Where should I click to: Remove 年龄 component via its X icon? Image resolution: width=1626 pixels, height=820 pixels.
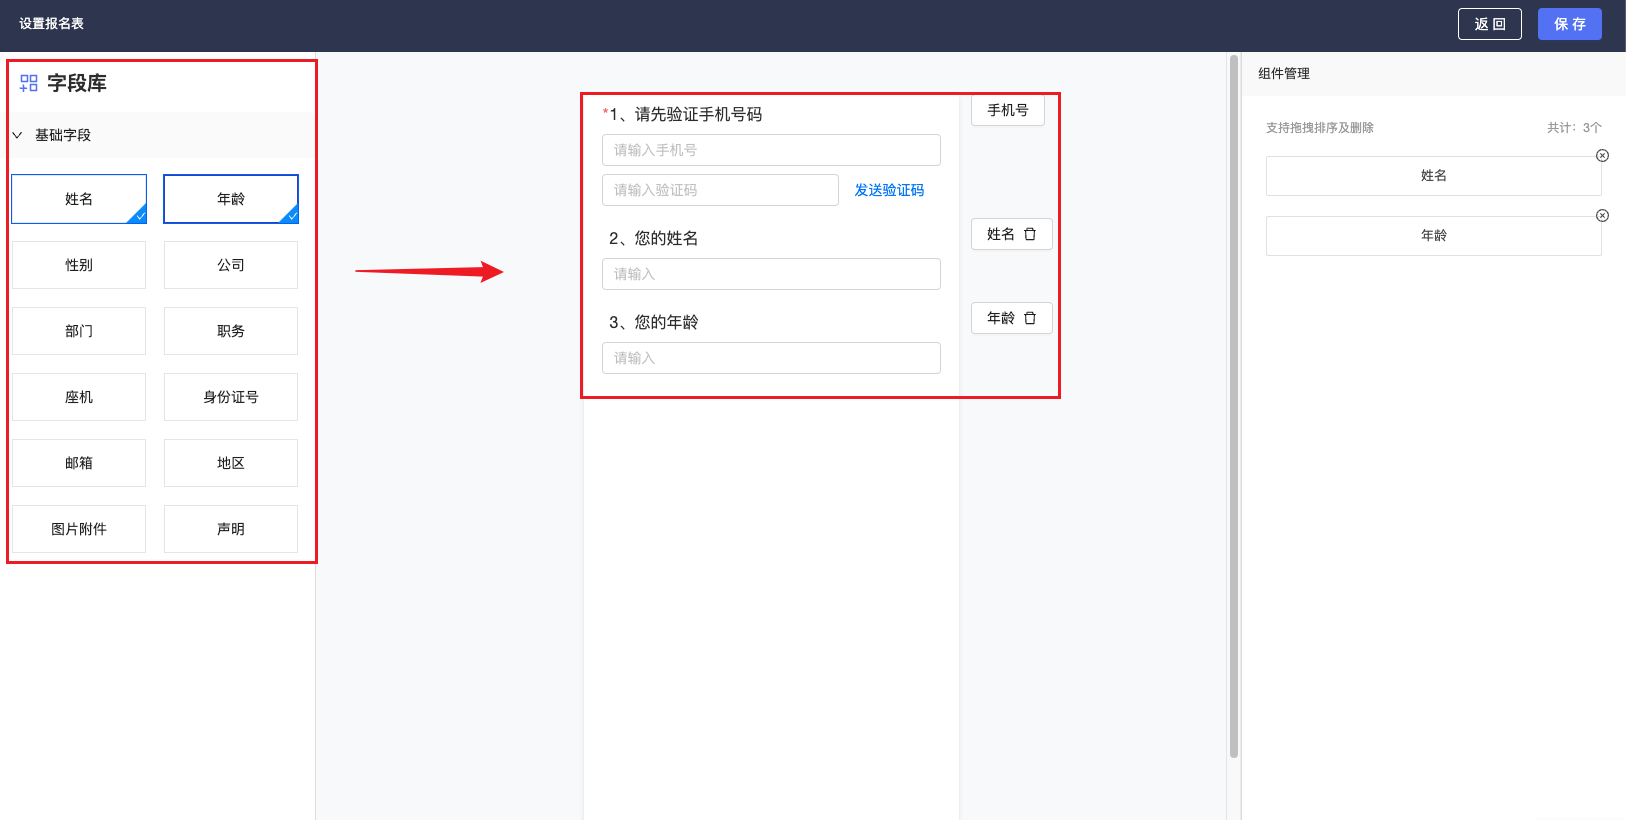pyautogui.click(x=1602, y=216)
